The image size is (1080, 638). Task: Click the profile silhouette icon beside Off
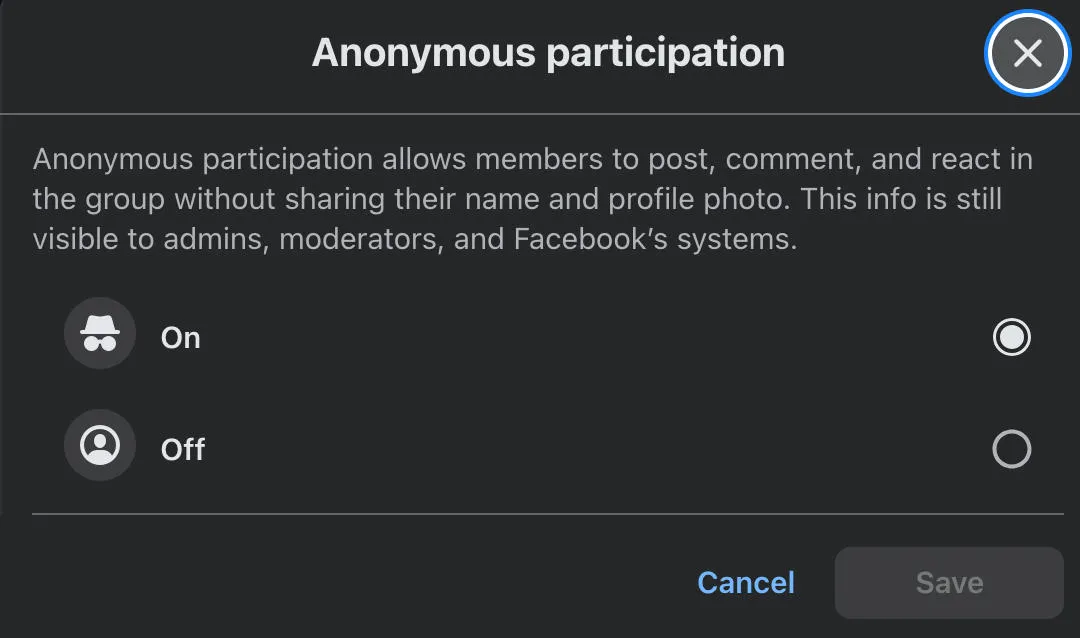click(100, 445)
